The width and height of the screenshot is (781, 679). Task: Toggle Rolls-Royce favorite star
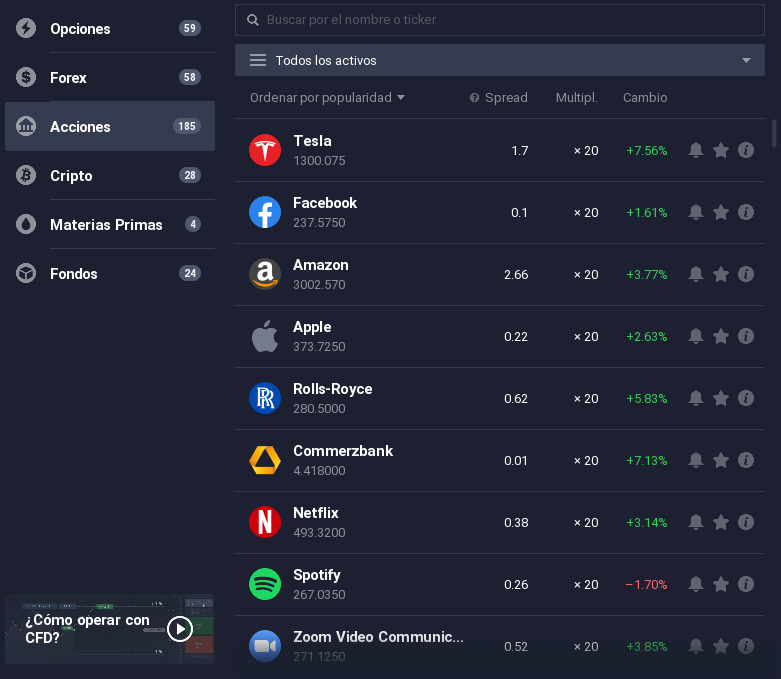coord(721,398)
